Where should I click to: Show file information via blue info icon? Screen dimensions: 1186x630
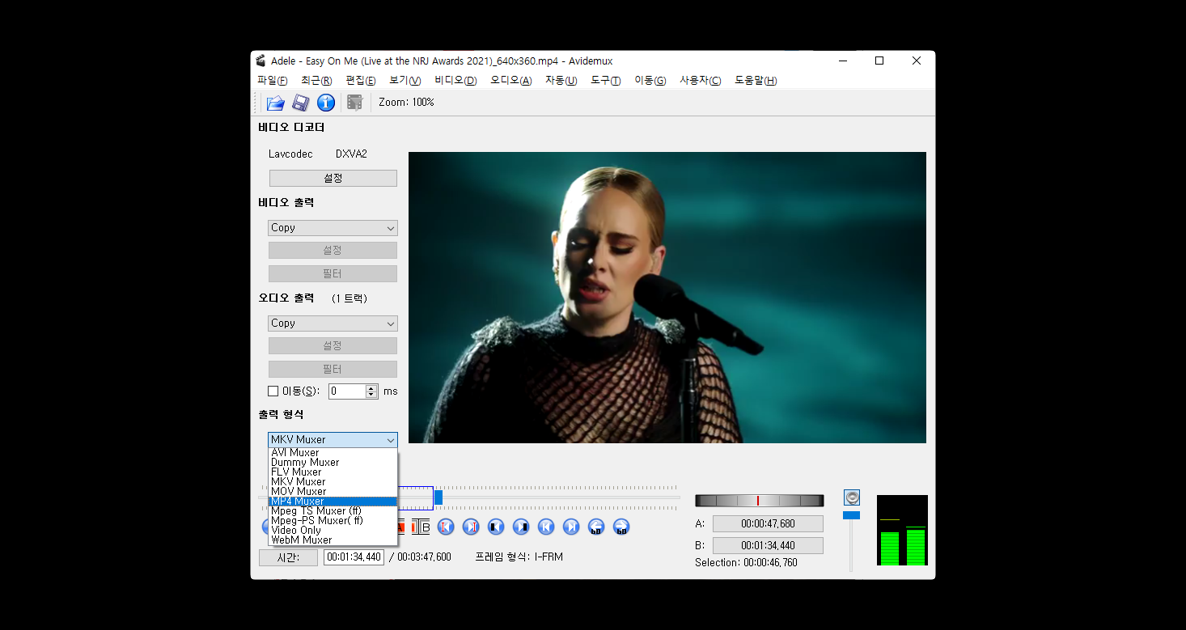pos(326,103)
